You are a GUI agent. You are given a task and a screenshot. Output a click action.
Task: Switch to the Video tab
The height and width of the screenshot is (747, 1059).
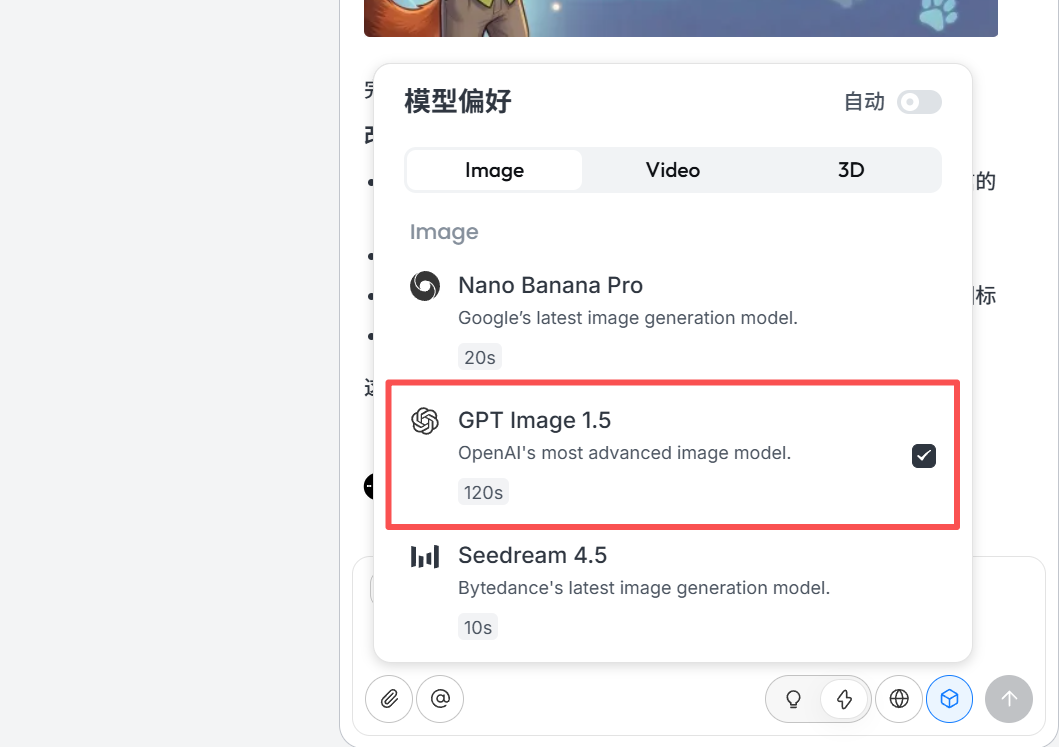point(672,170)
